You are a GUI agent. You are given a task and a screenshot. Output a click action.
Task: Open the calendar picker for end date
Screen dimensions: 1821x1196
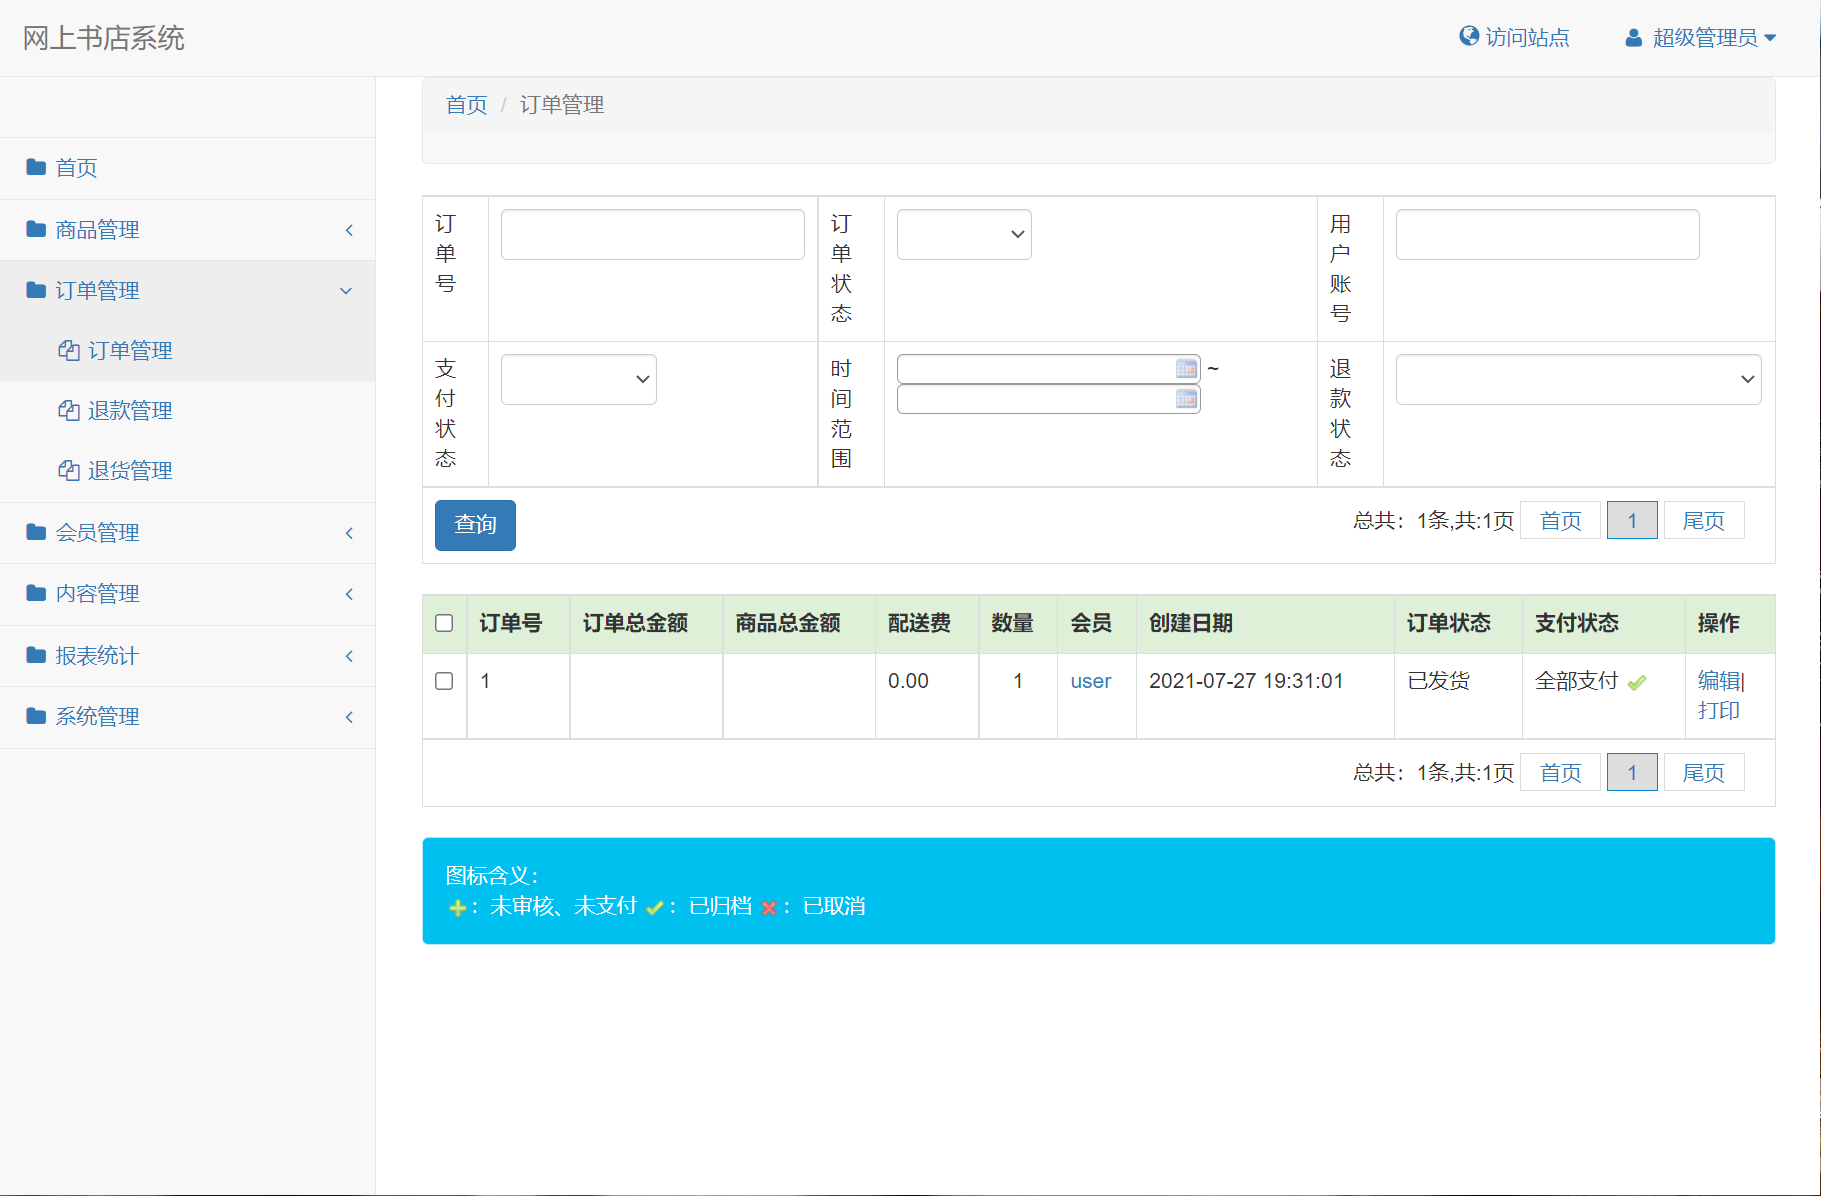(1186, 398)
